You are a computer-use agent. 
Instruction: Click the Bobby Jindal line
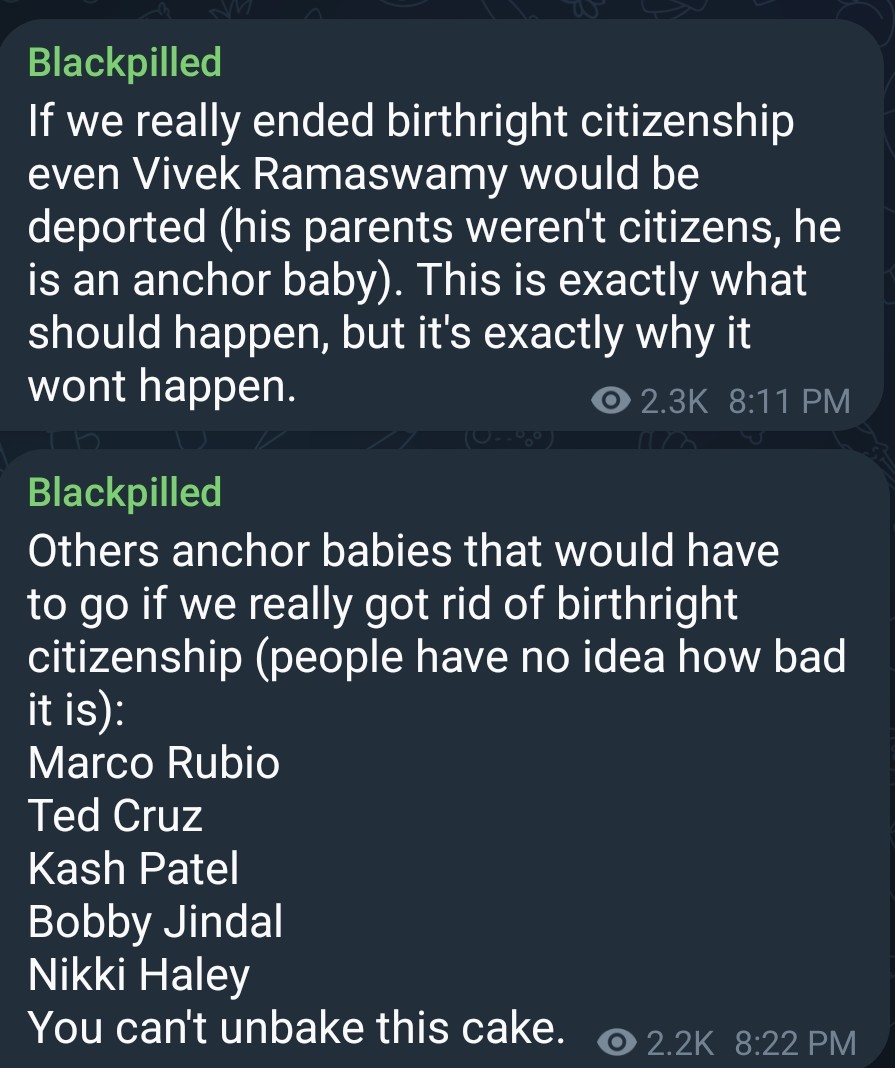155,922
